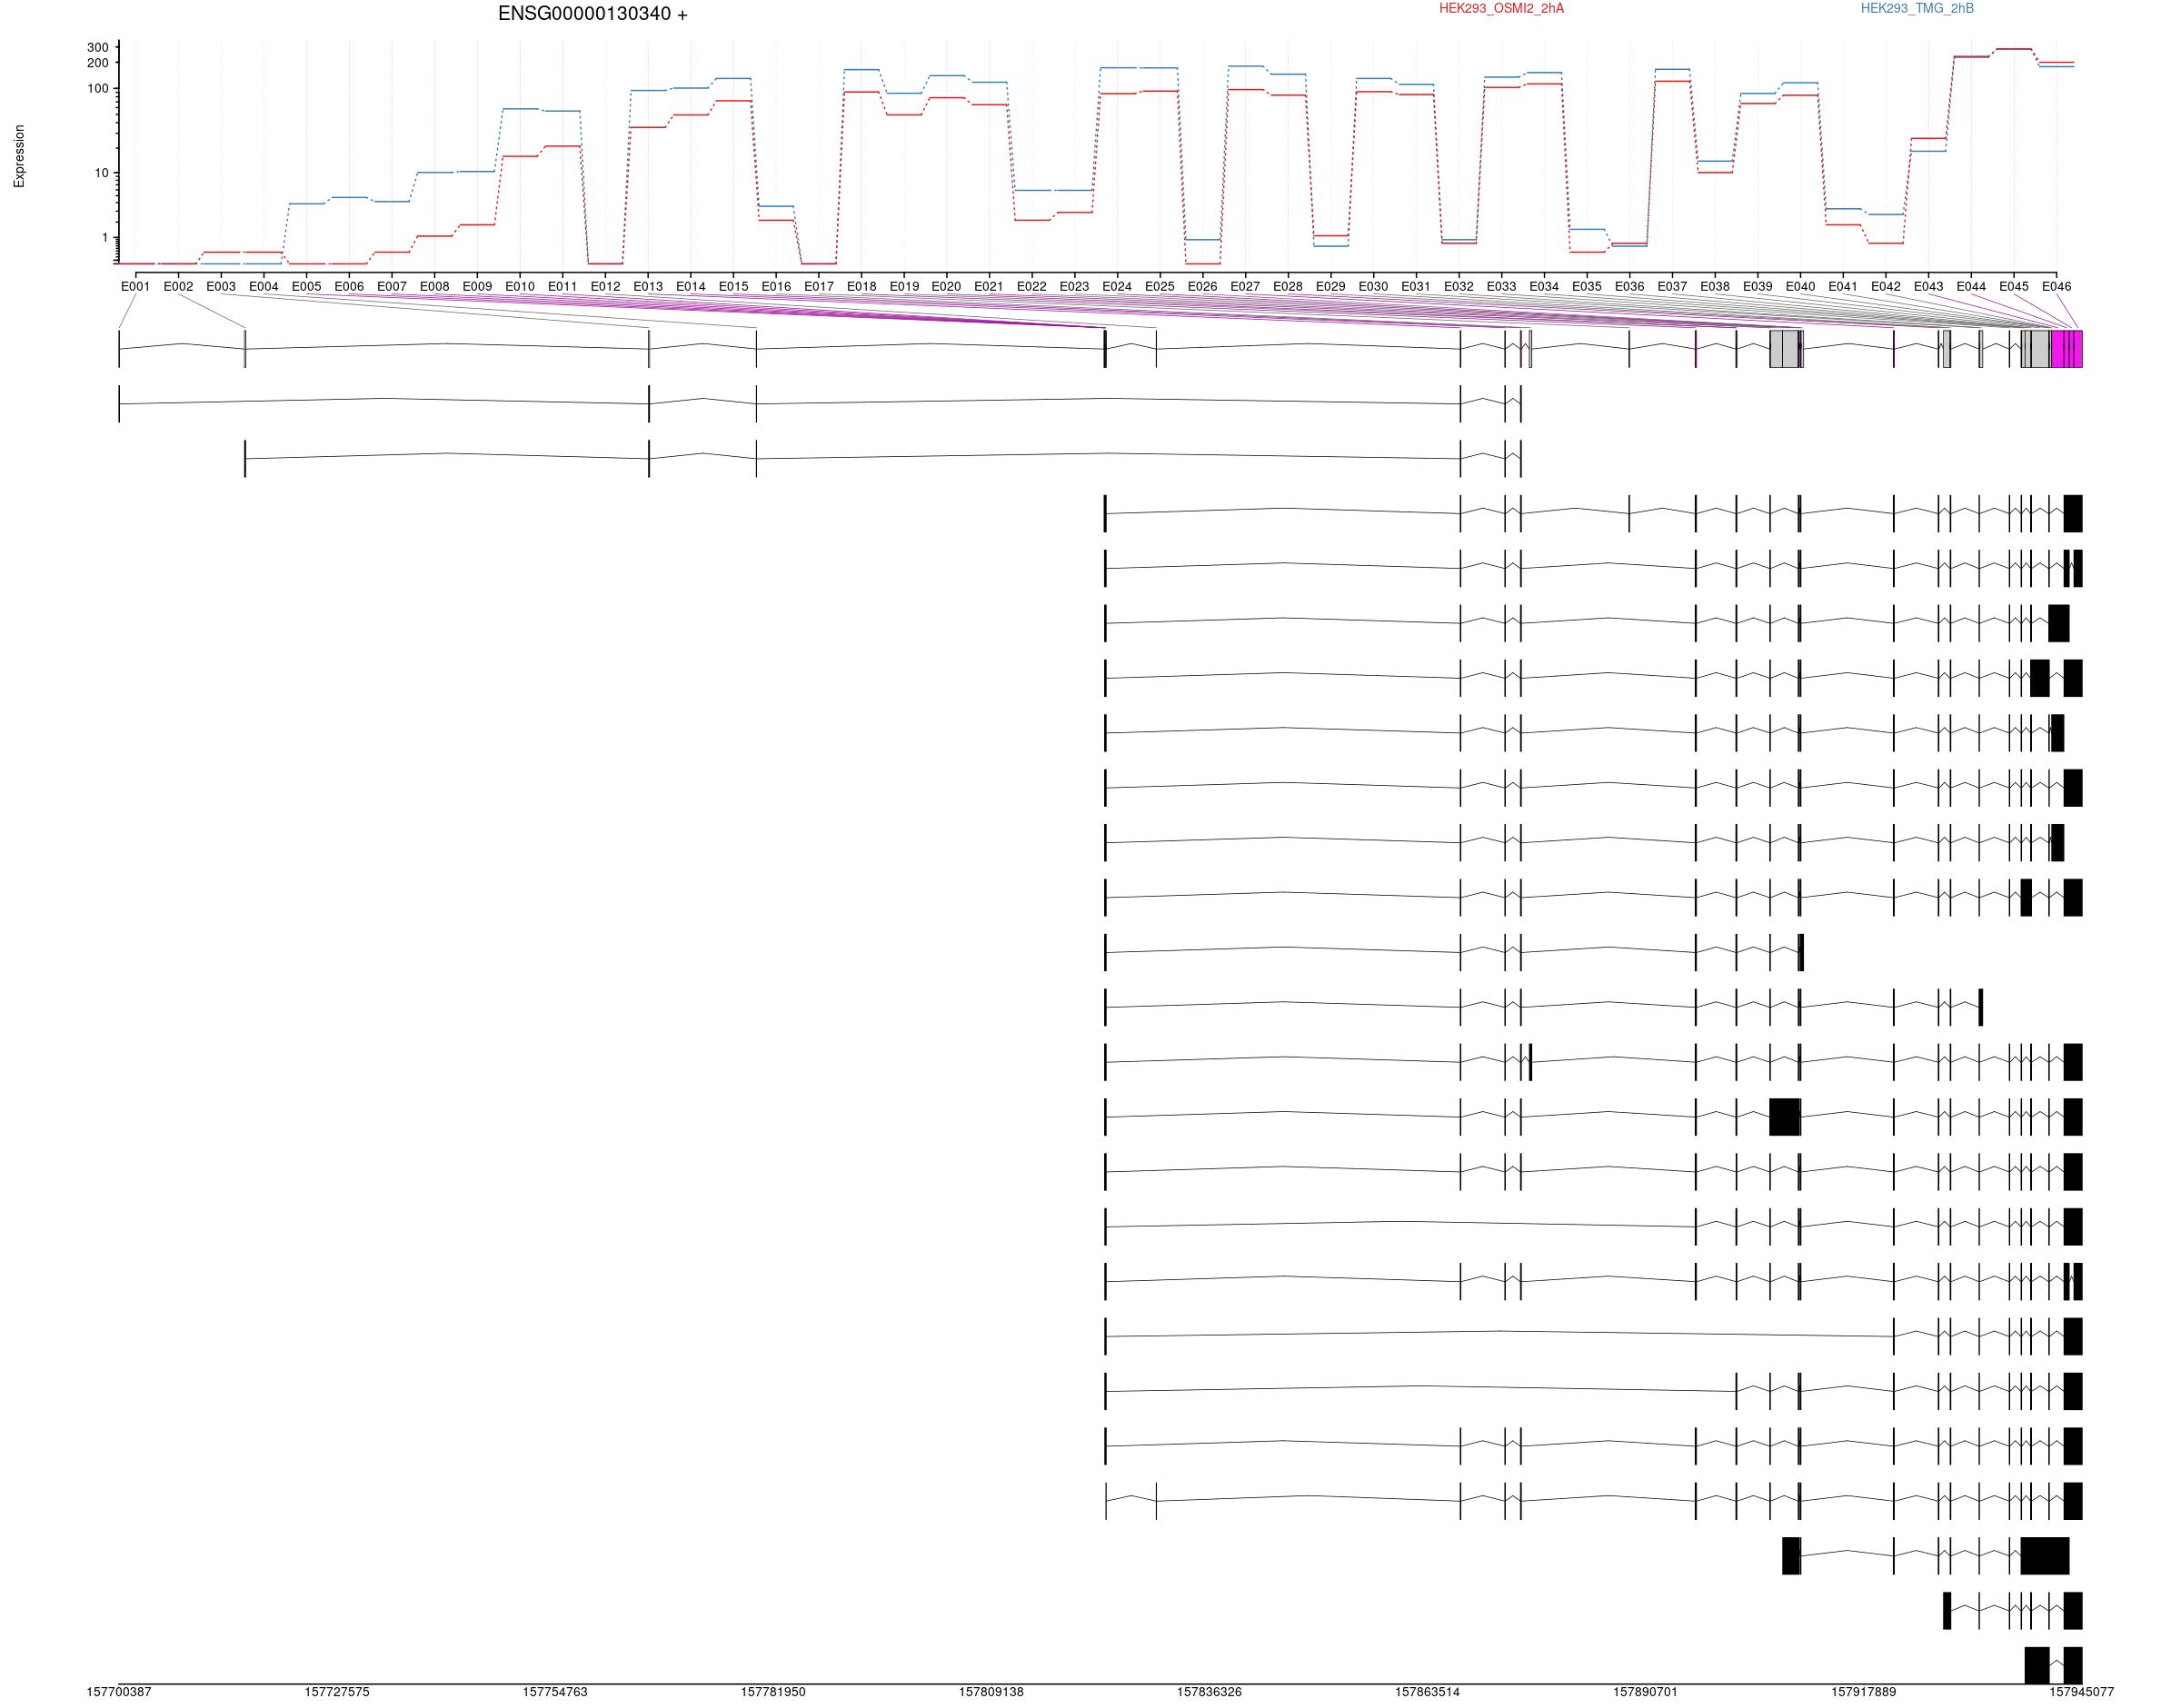Viewport: 2181px width, 1708px height.
Task: Click exon label E038
Action: pos(1715,287)
